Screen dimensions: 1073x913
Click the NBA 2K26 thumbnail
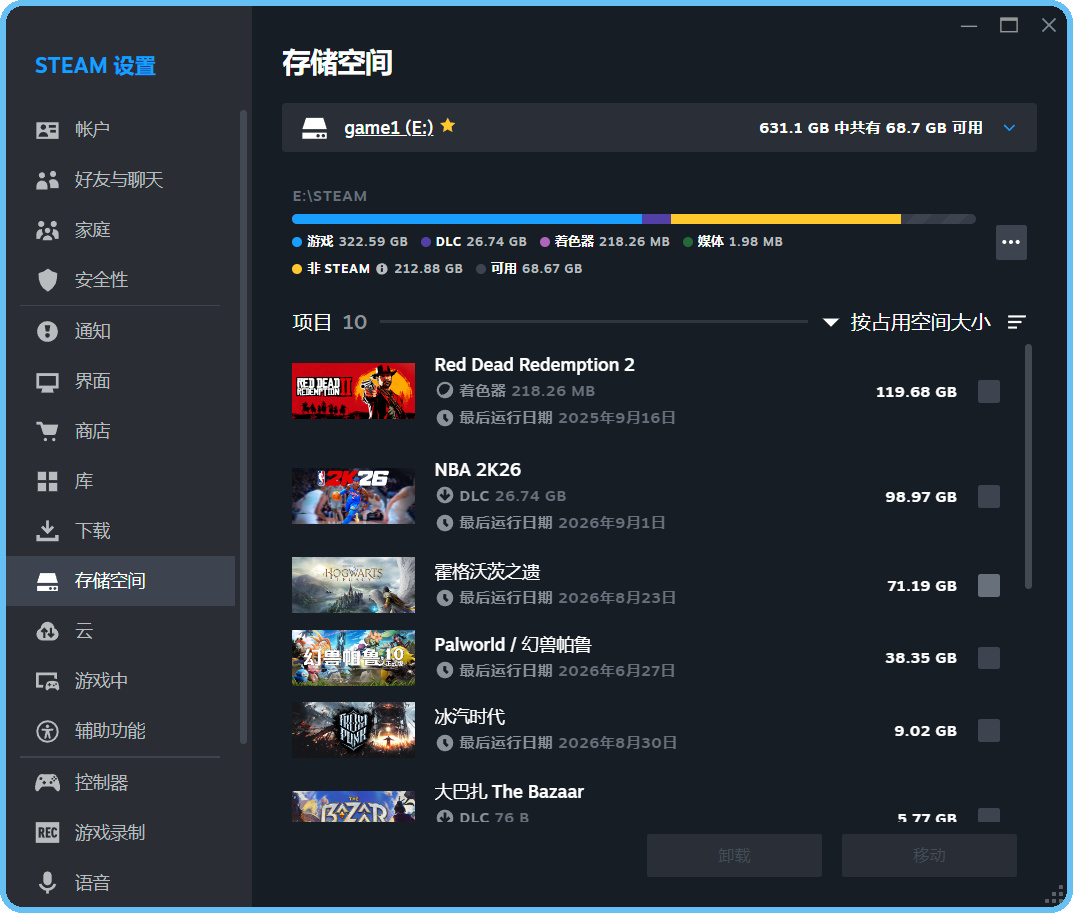click(353, 496)
